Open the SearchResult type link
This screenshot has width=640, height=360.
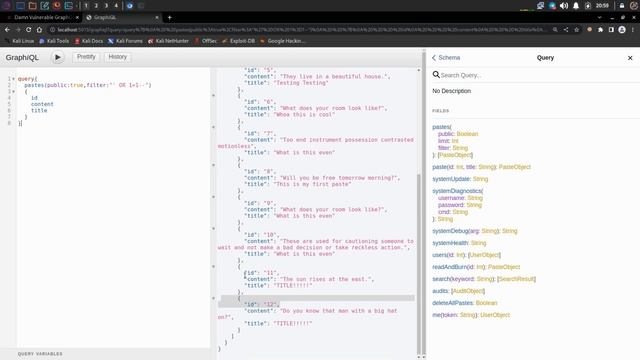coord(516,279)
